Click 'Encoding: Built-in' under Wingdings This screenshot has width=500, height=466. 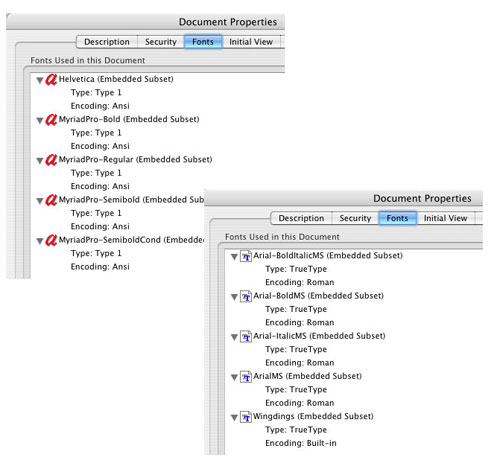tap(301, 443)
